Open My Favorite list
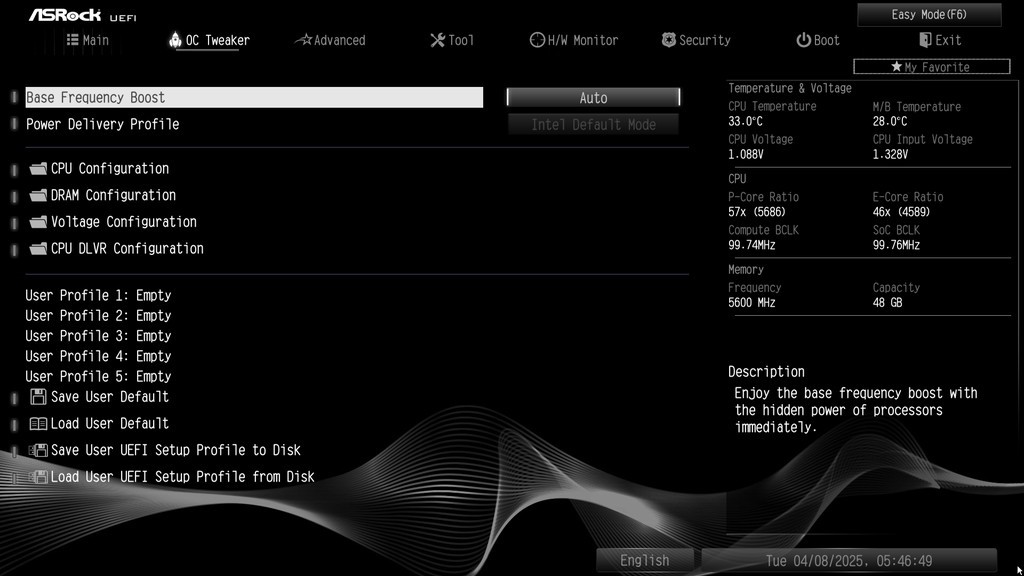1024x576 pixels. pyautogui.click(x=931, y=67)
